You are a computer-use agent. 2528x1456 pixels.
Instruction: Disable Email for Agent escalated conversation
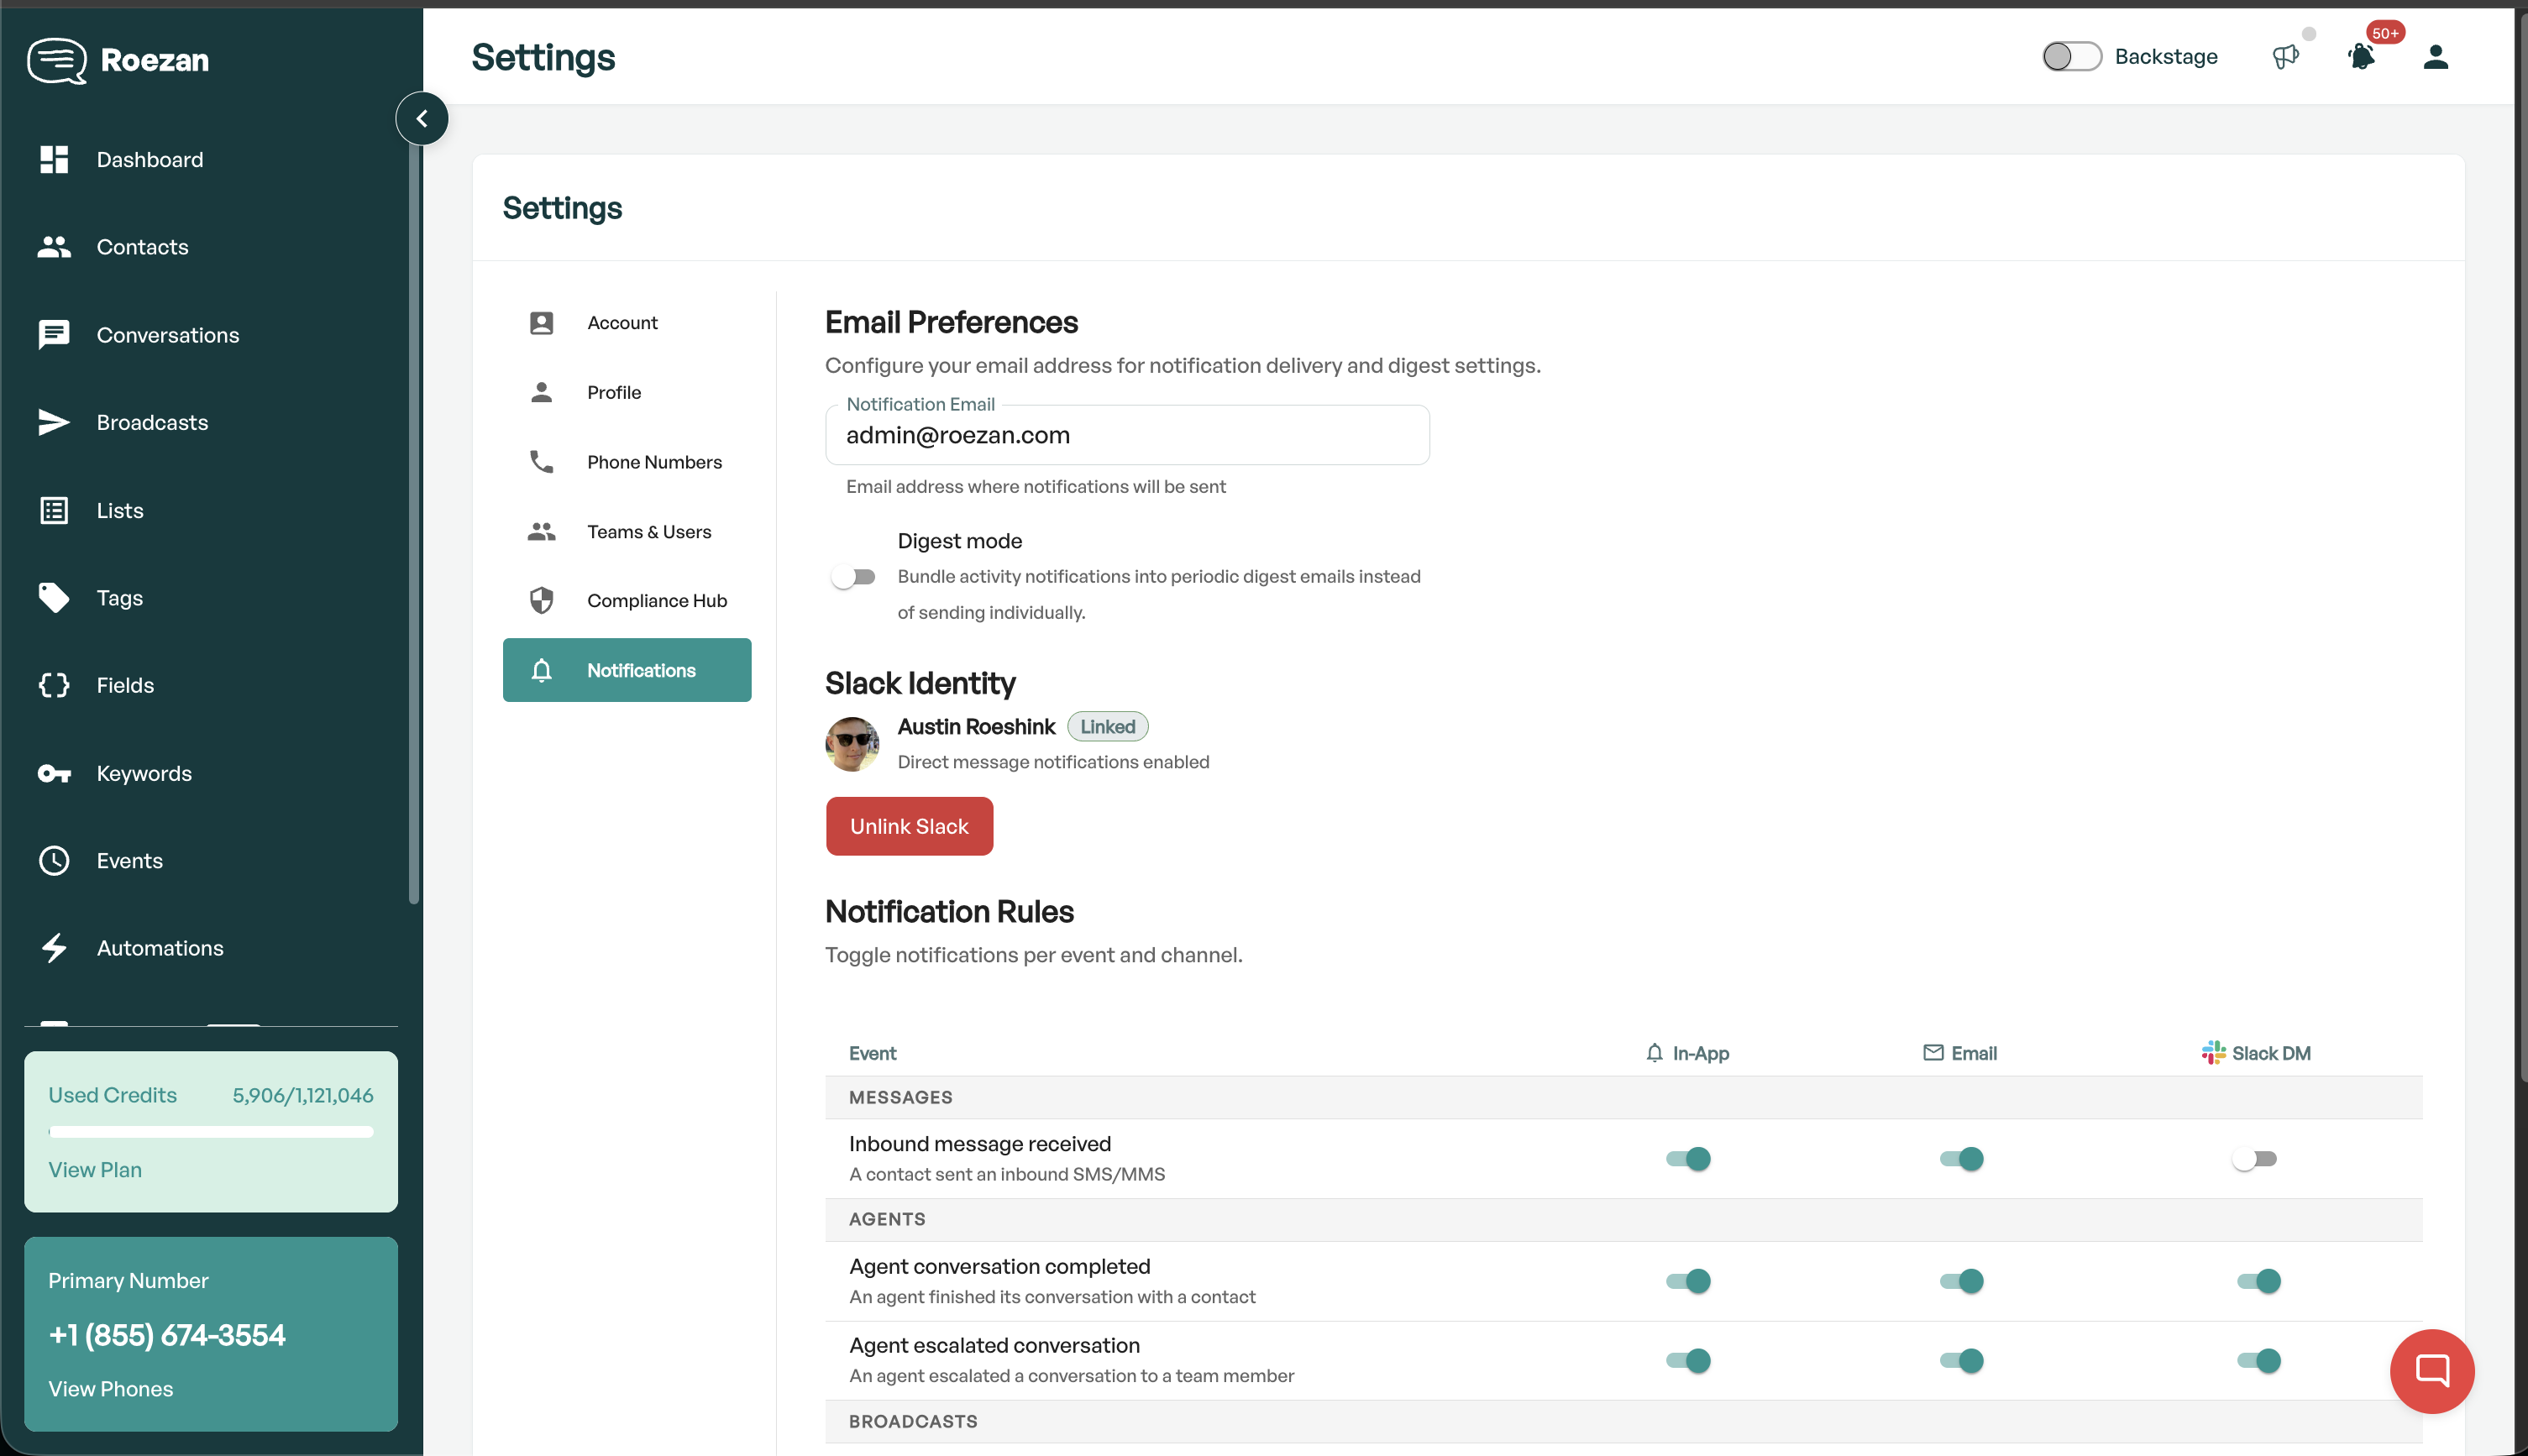(x=1961, y=1361)
